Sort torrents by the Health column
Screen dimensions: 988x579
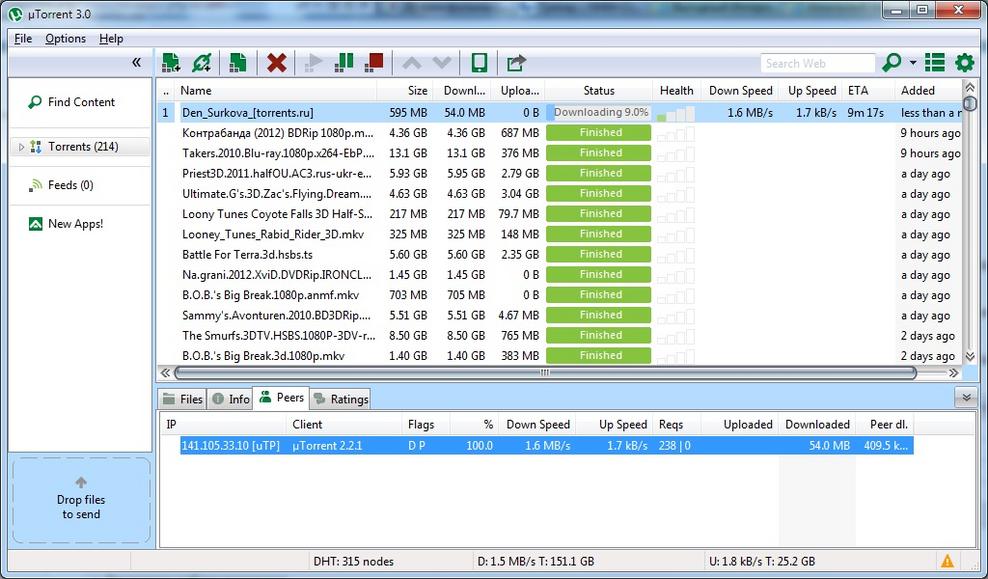pyautogui.click(x=677, y=91)
